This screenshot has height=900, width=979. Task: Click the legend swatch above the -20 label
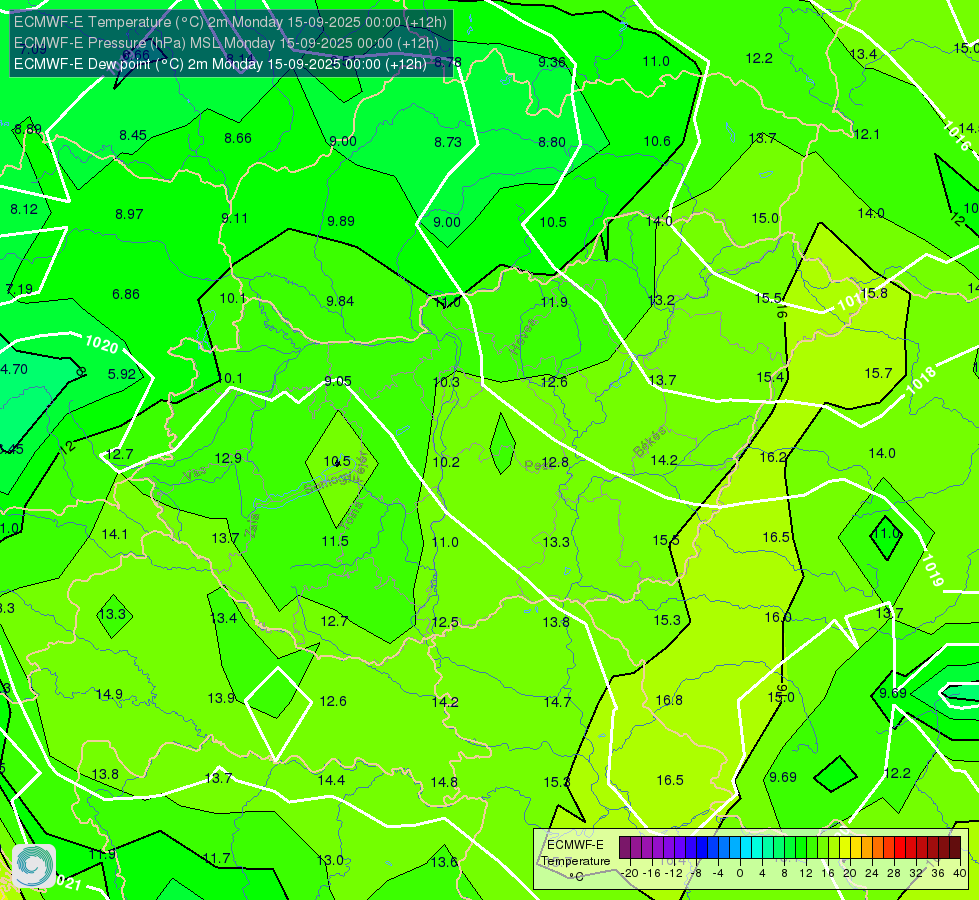pyautogui.click(x=625, y=848)
